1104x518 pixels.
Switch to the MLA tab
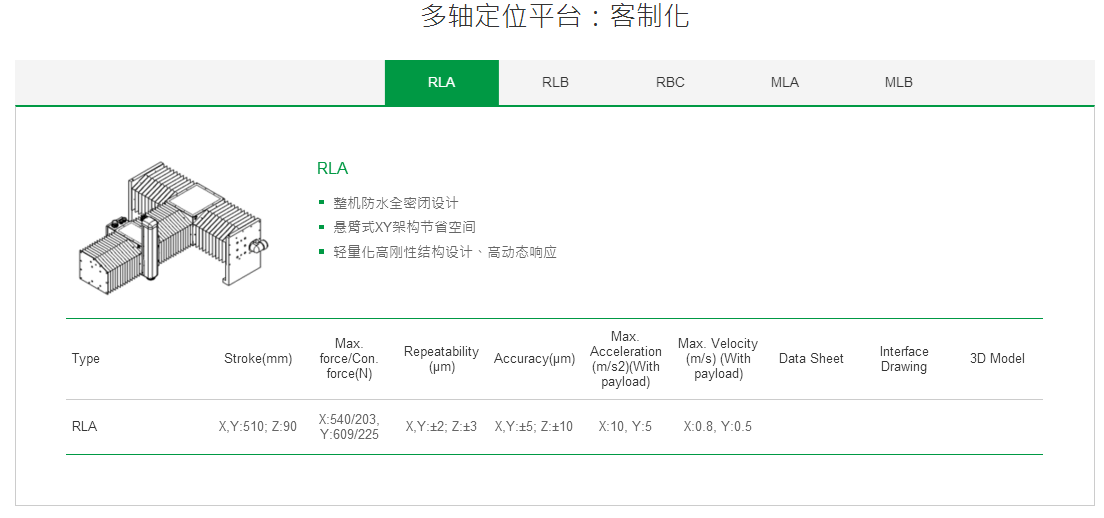784,82
